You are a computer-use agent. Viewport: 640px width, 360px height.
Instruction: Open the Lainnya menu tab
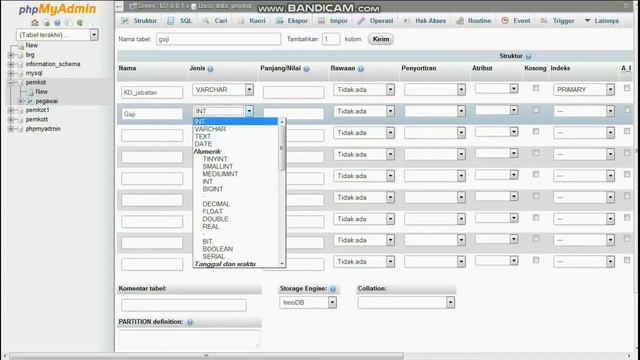tap(601, 21)
